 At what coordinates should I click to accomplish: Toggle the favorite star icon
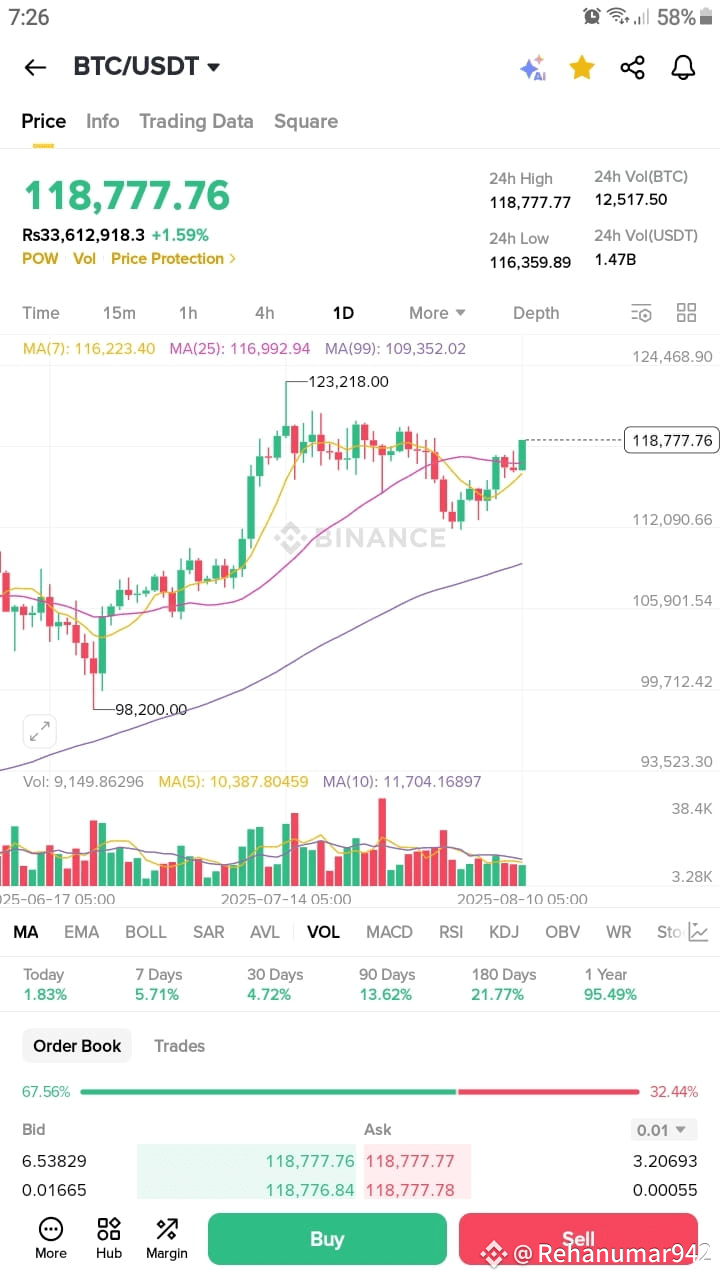(x=582, y=67)
